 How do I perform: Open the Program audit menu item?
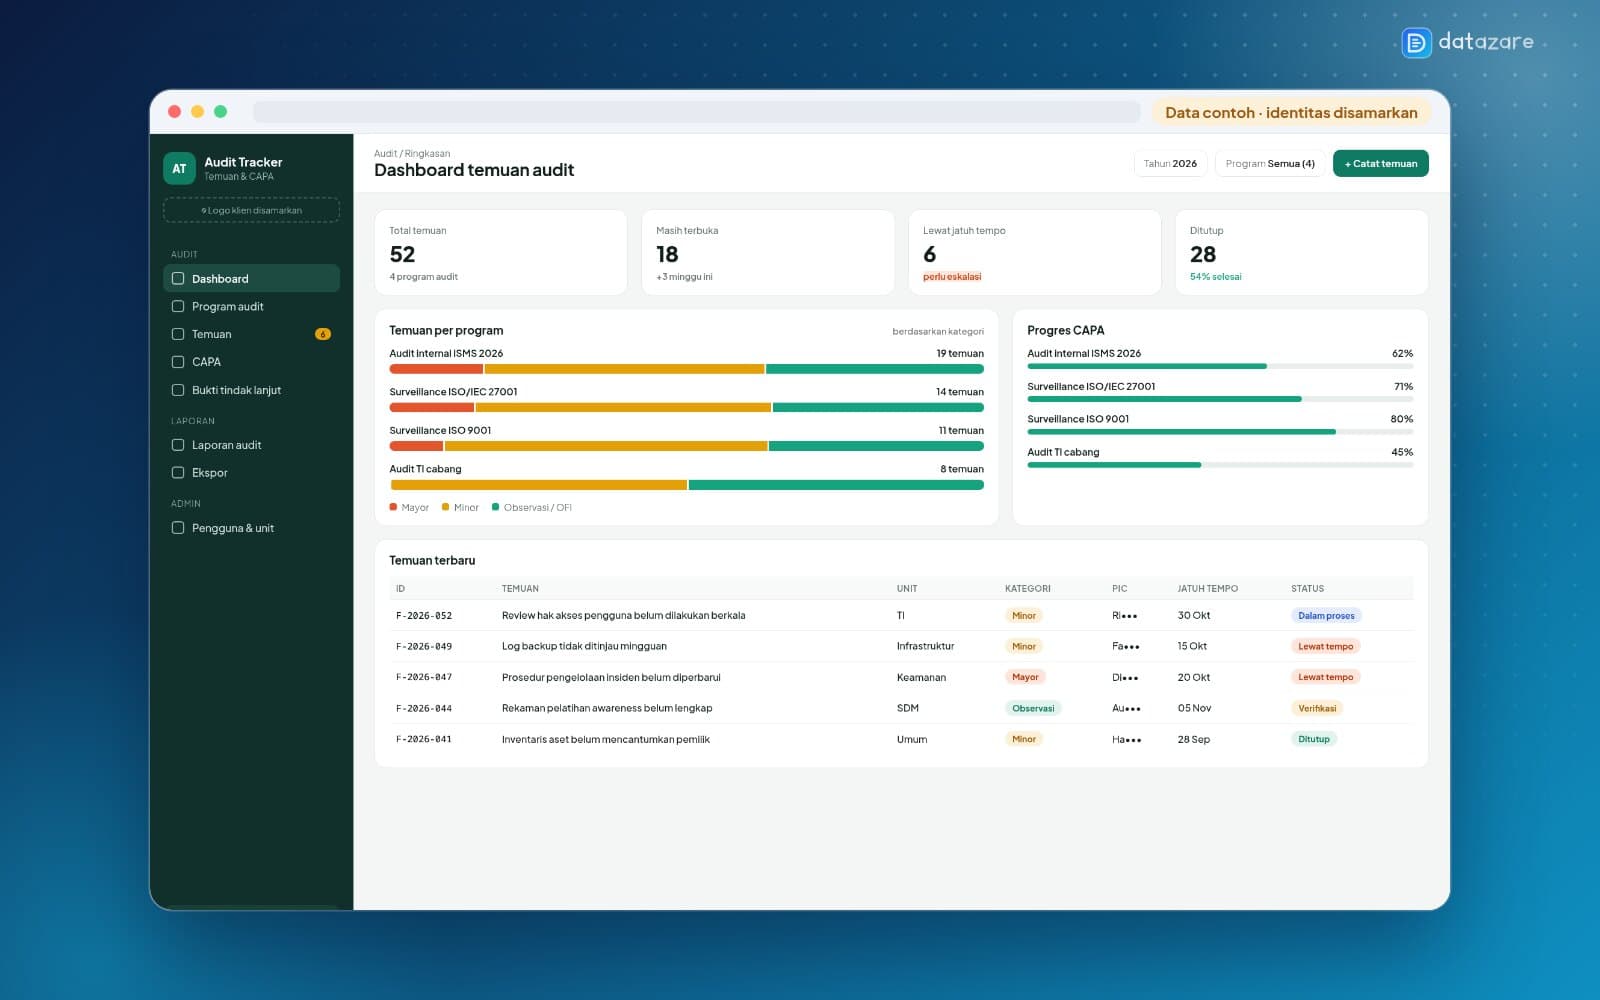tap(251, 307)
